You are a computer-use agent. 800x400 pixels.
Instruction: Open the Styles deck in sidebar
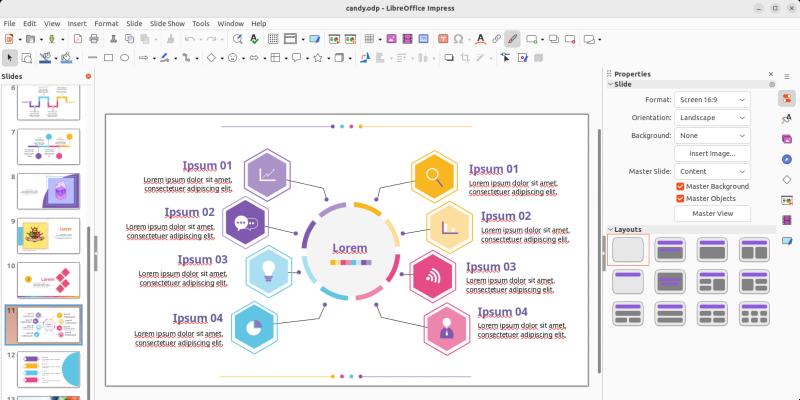pos(787,119)
